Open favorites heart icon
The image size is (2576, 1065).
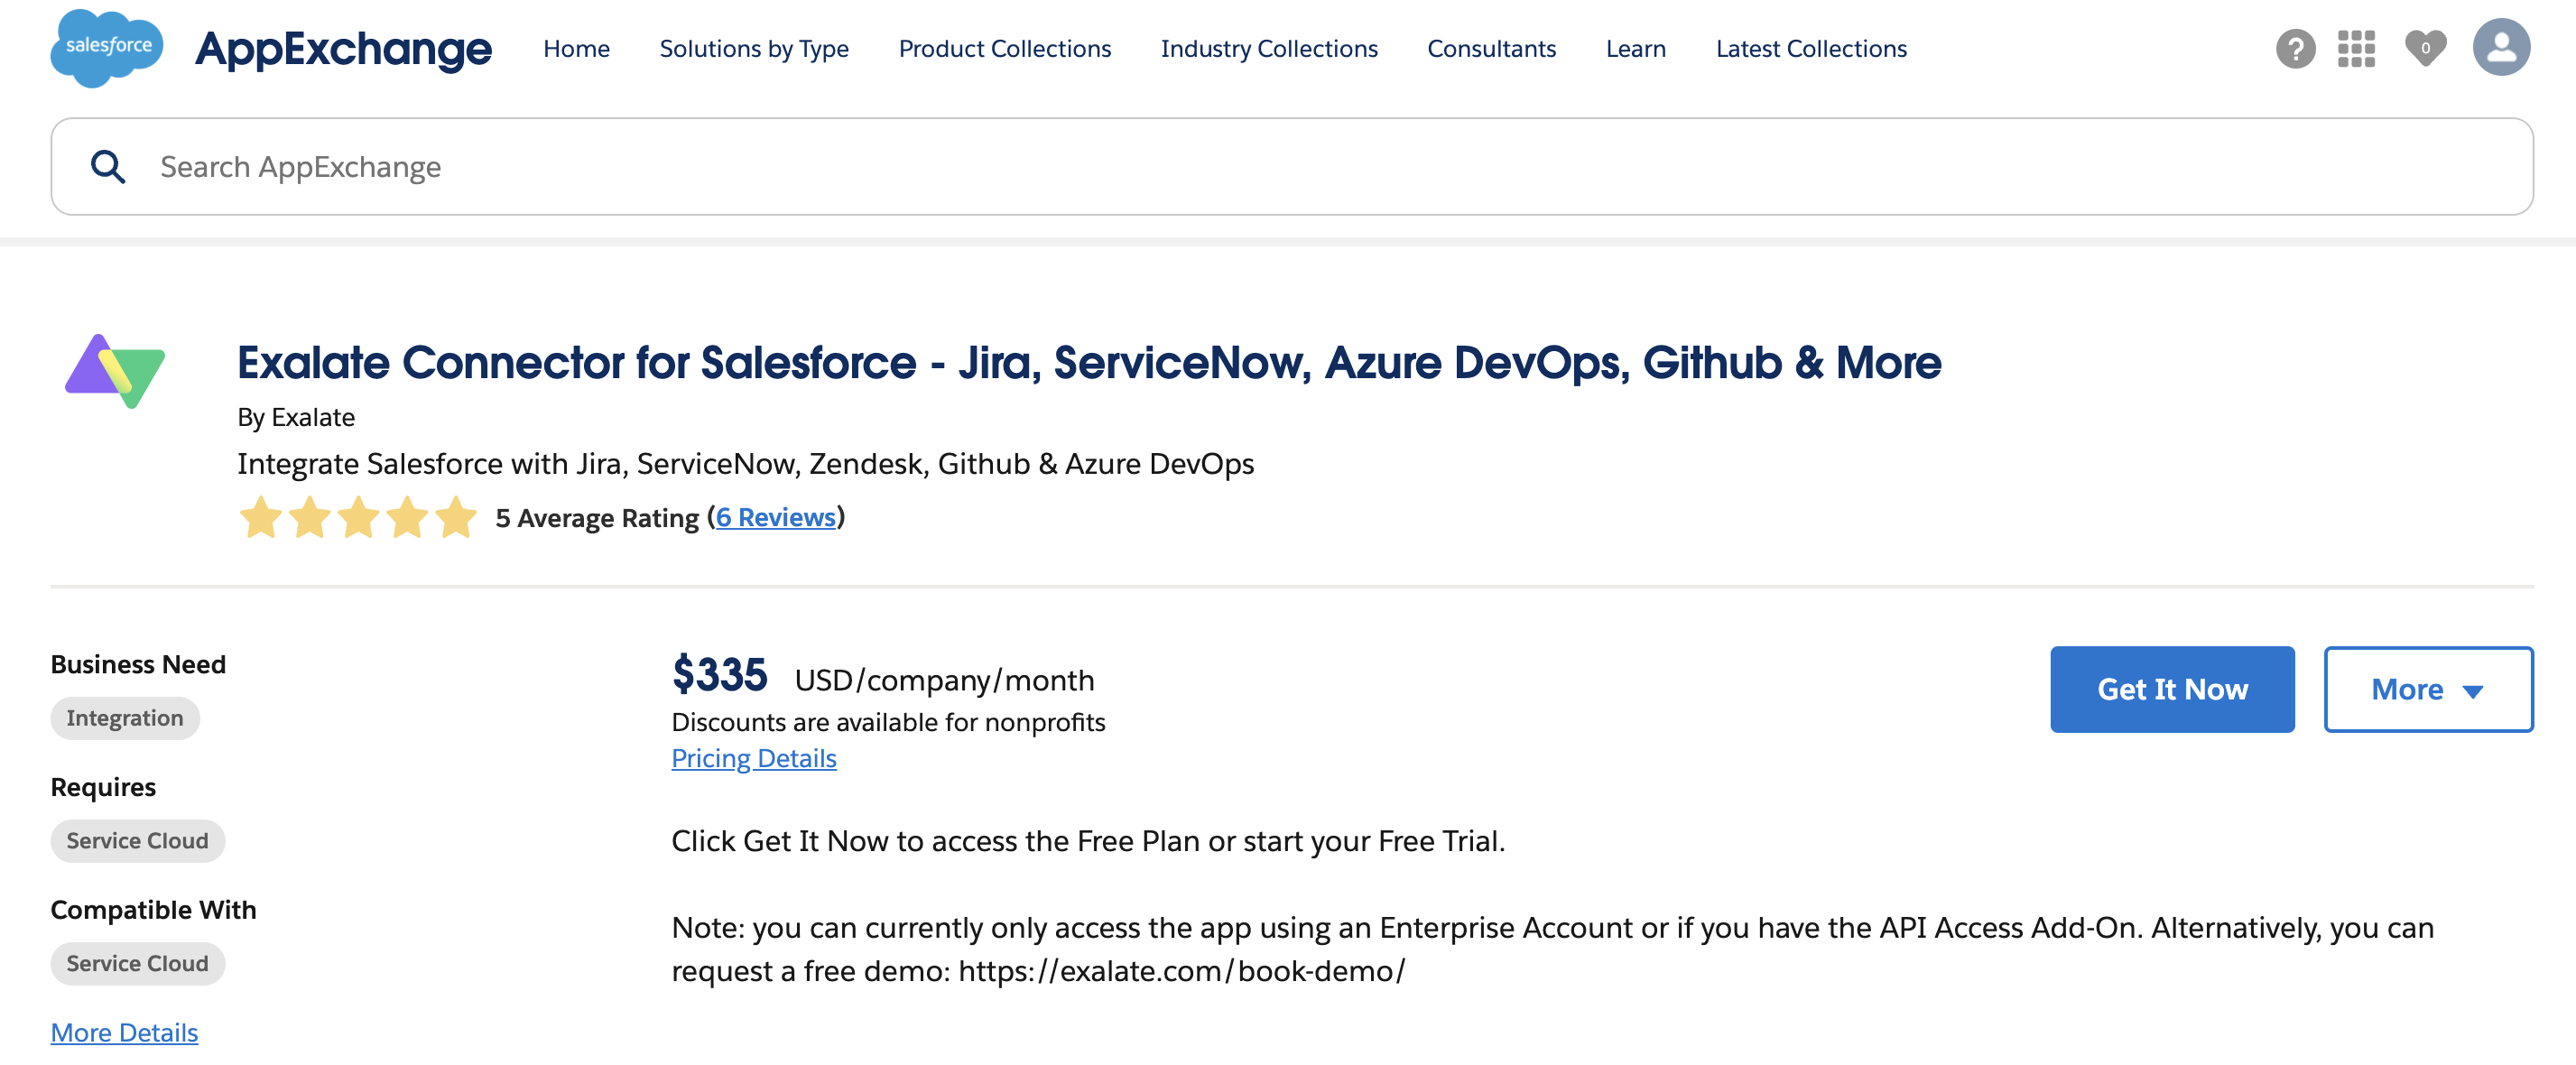click(x=2425, y=48)
